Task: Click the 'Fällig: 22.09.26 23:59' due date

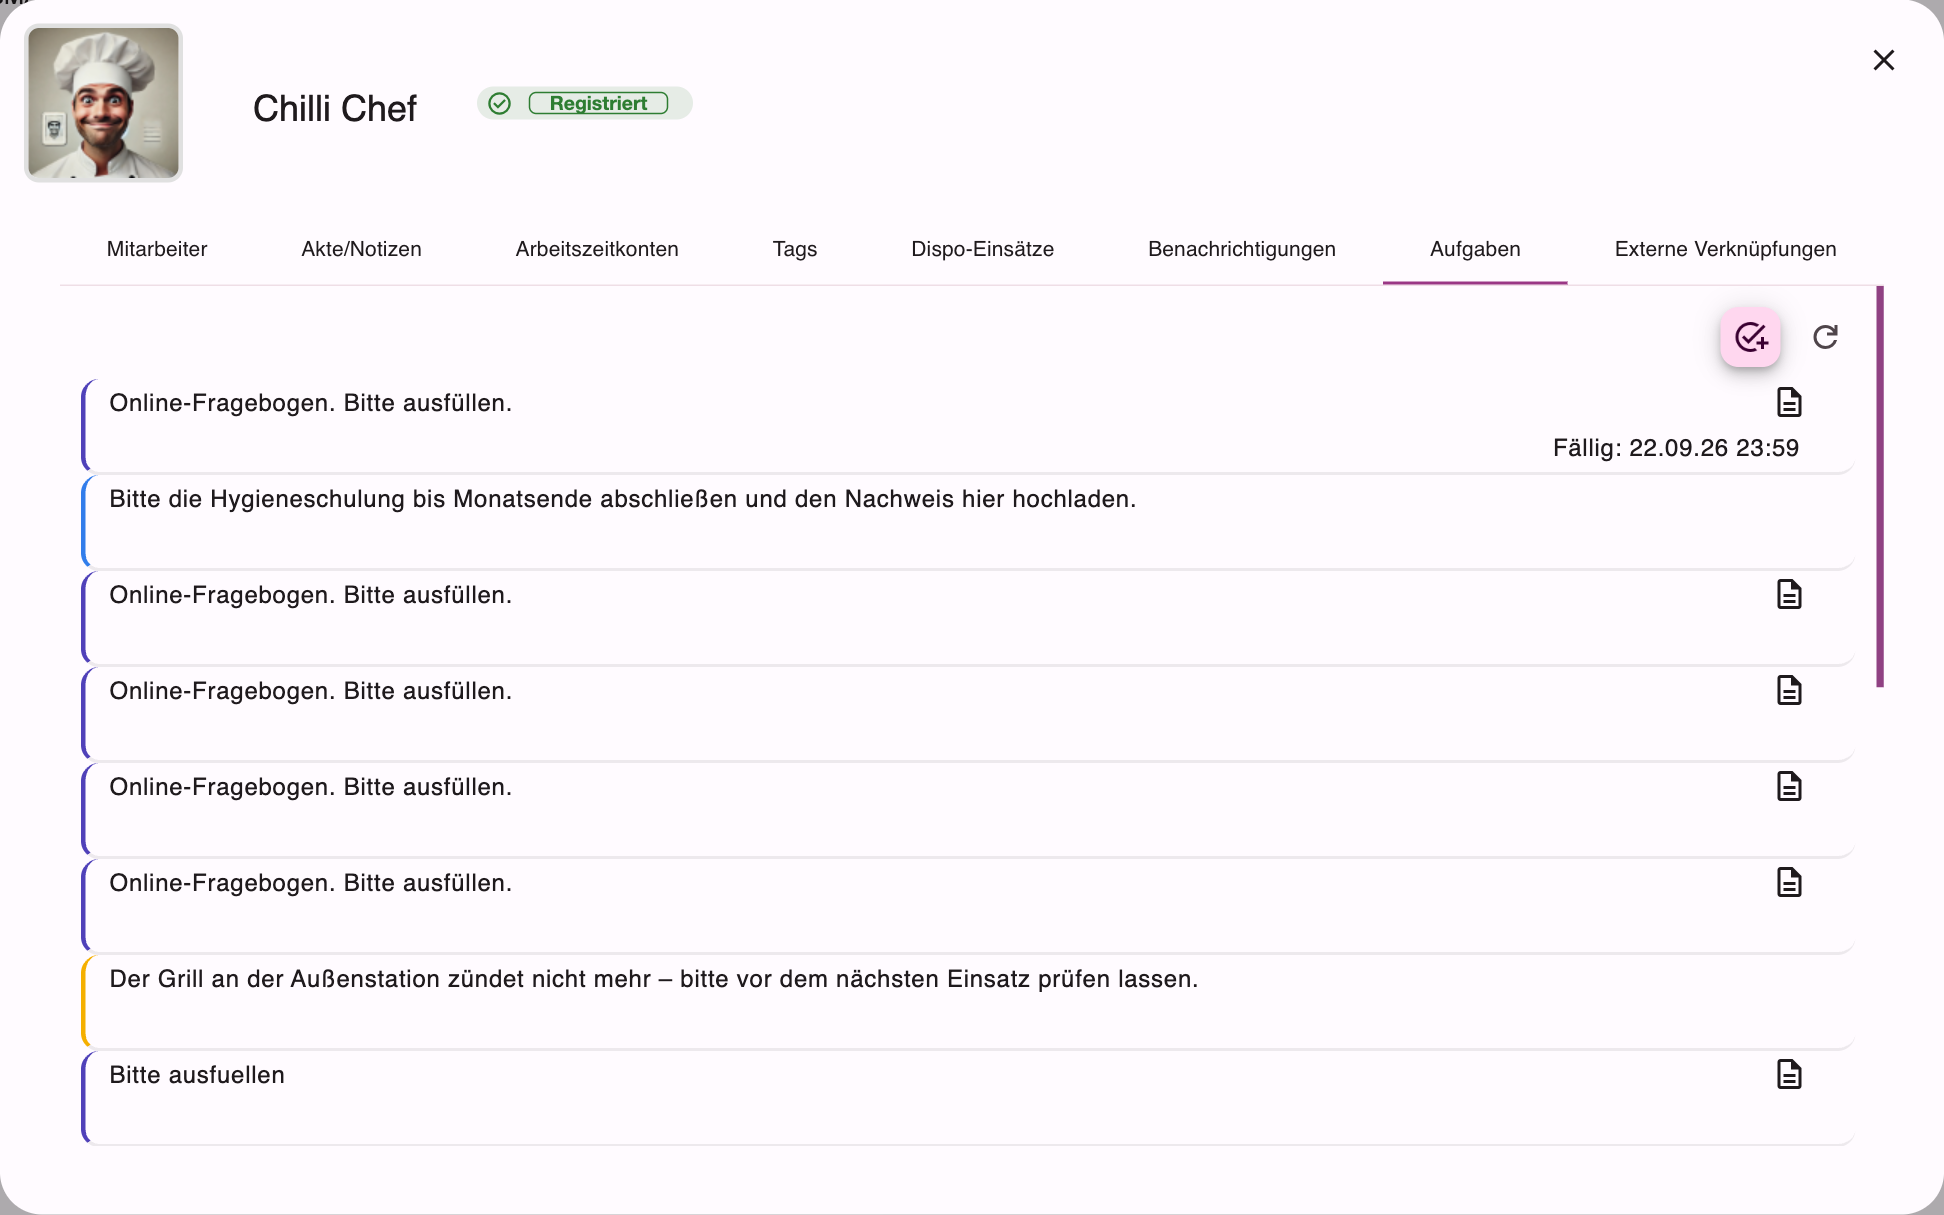Action: click(x=1675, y=448)
